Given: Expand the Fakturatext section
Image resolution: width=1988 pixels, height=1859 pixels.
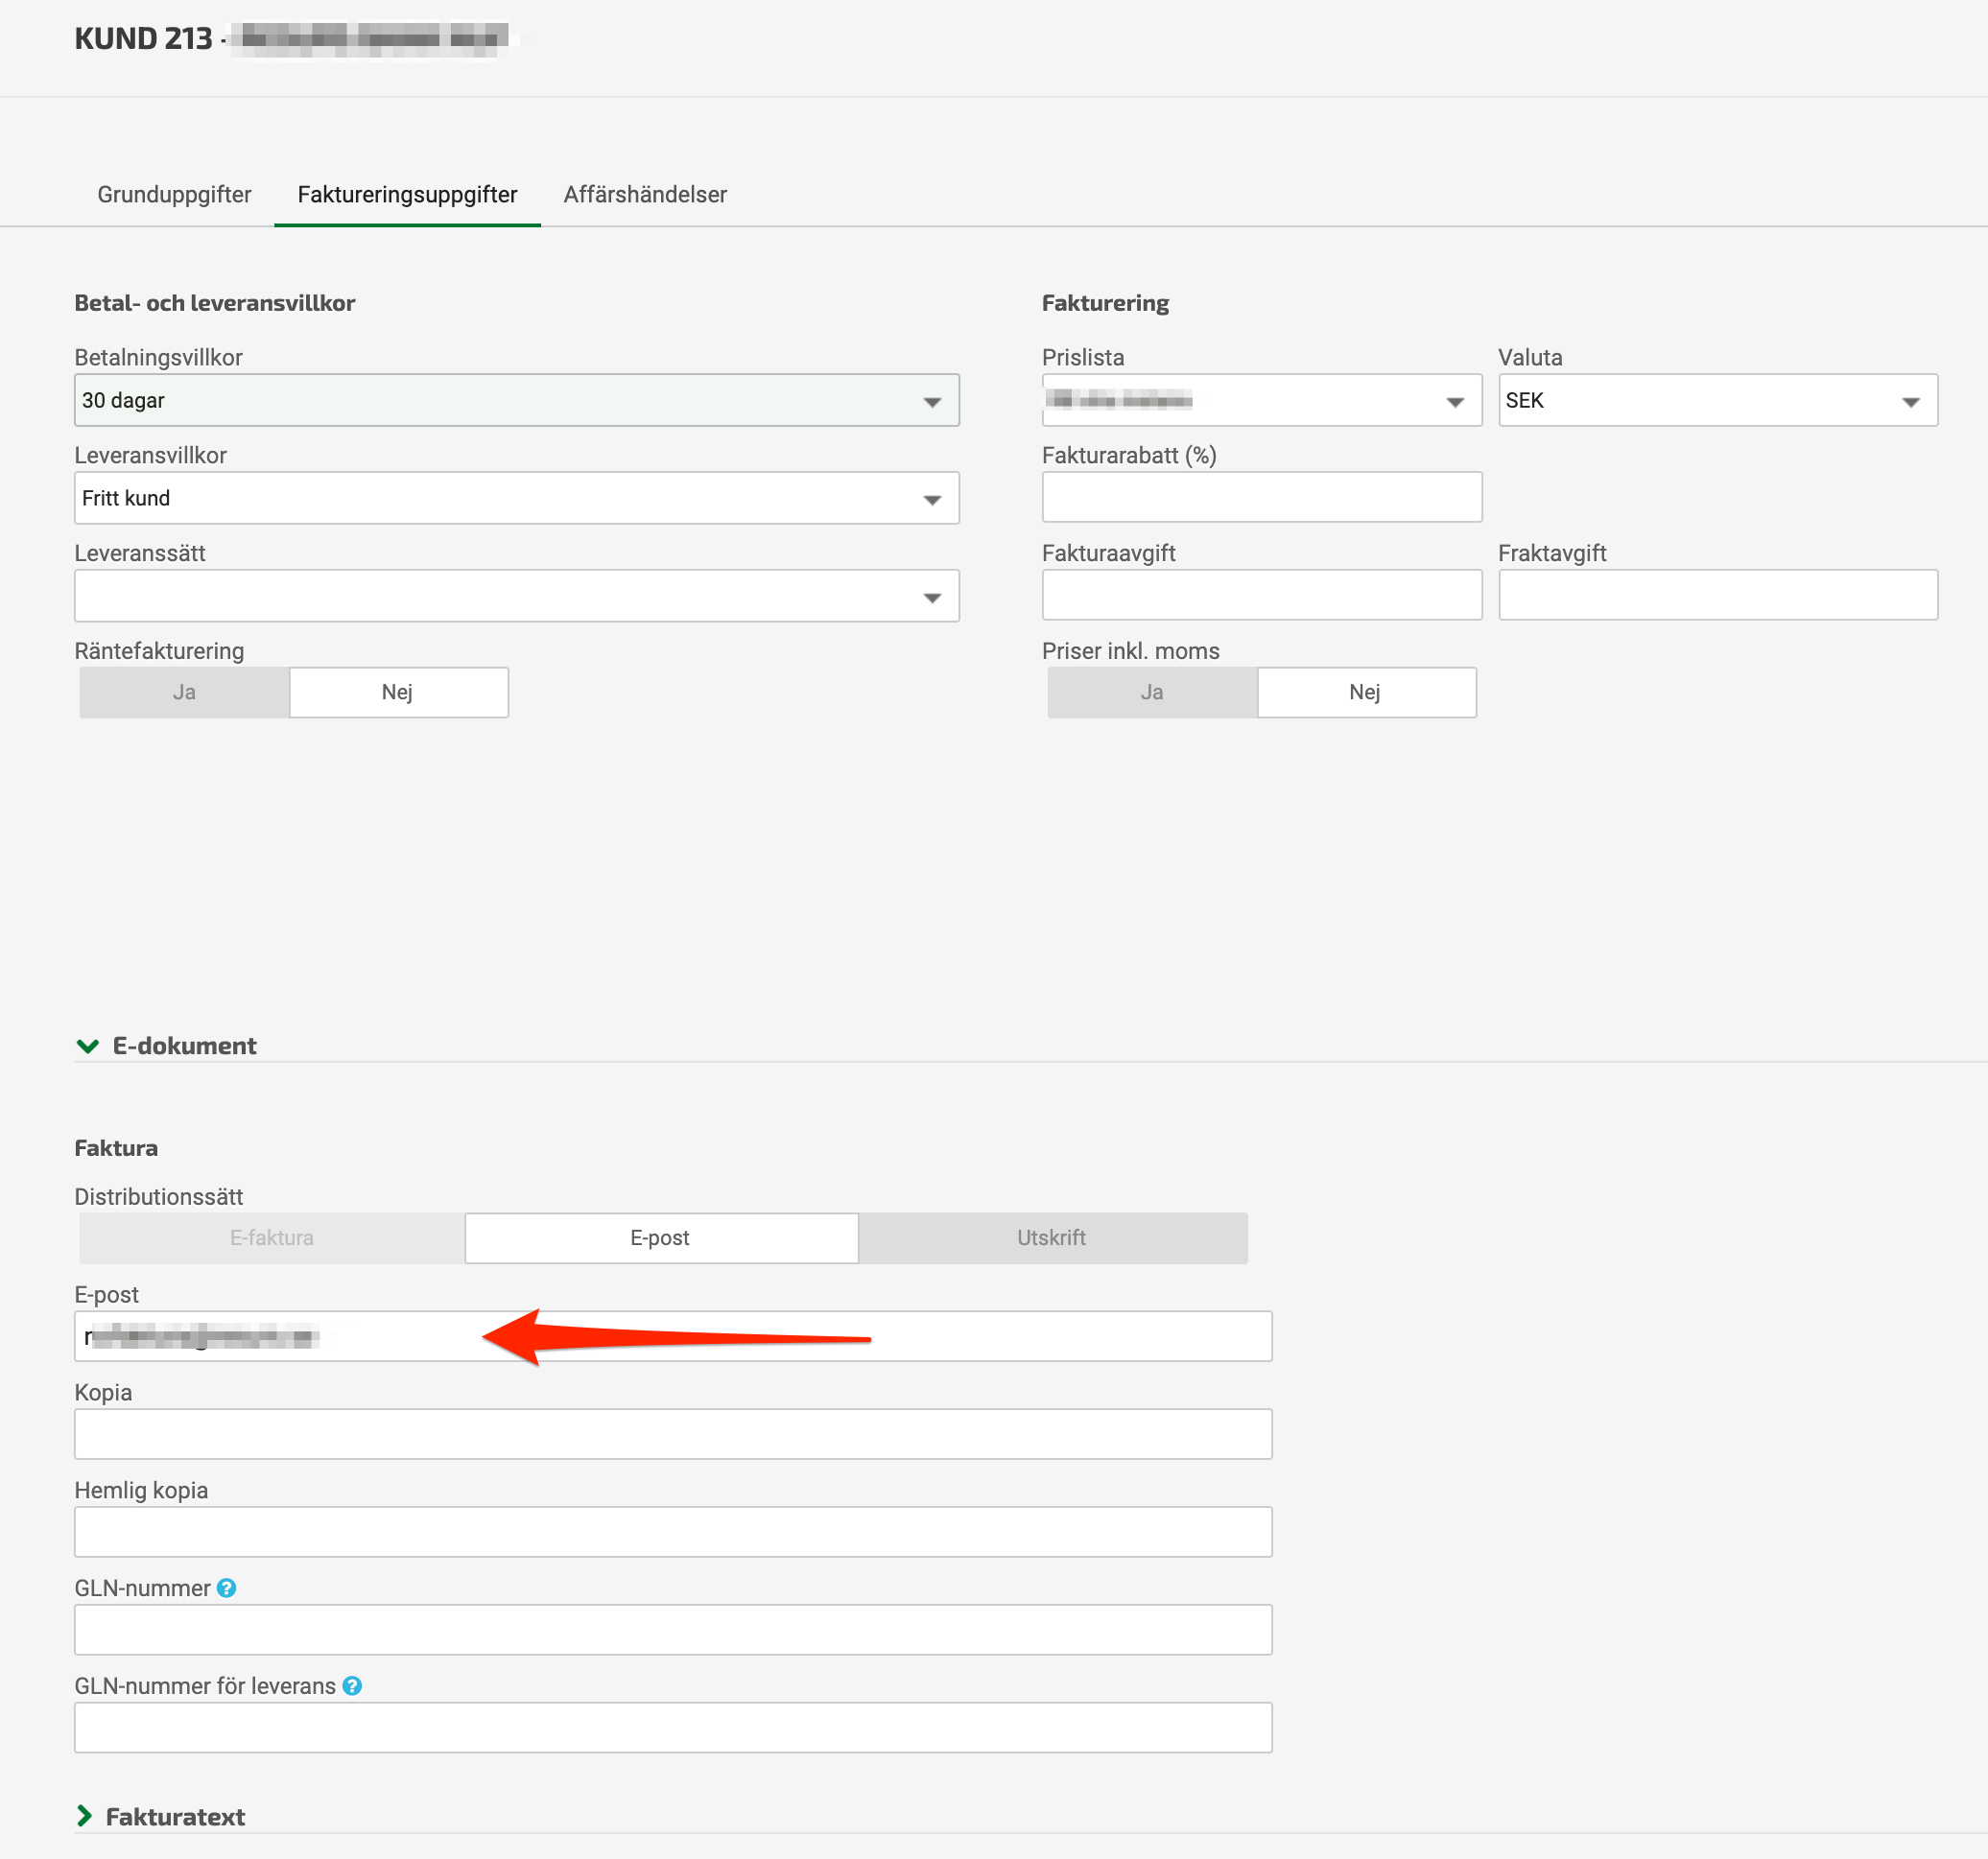Looking at the screenshot, I should [85, 1816].
